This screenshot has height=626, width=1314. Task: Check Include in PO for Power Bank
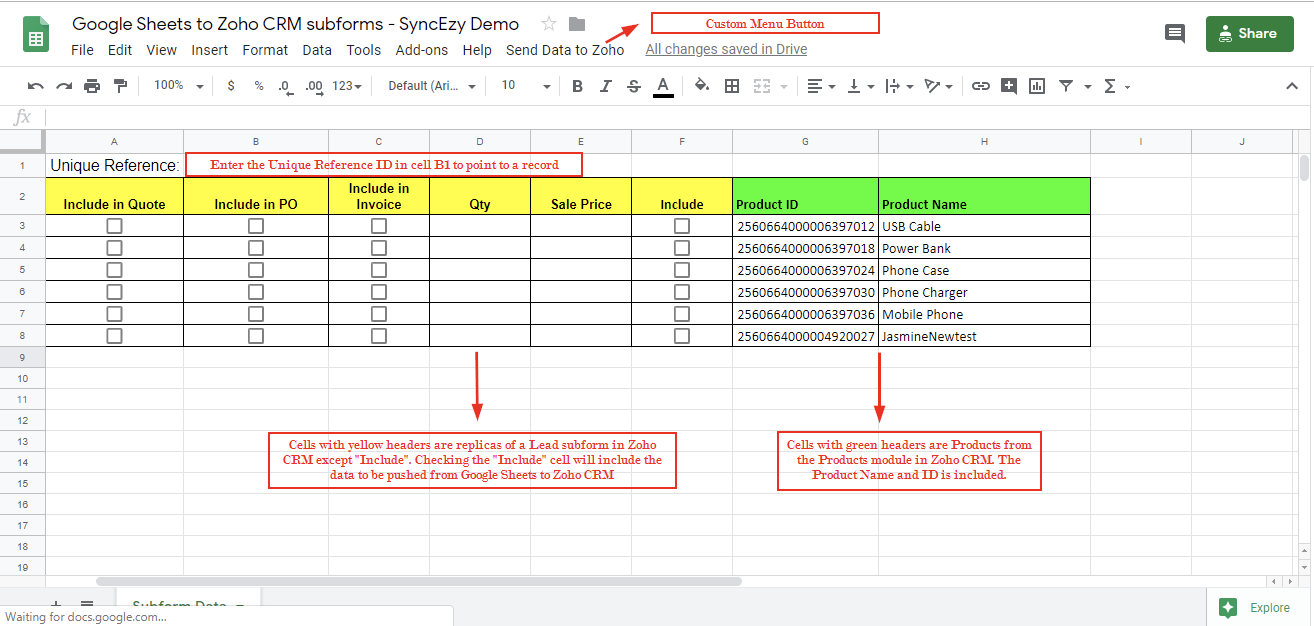[x=256, y=248]
